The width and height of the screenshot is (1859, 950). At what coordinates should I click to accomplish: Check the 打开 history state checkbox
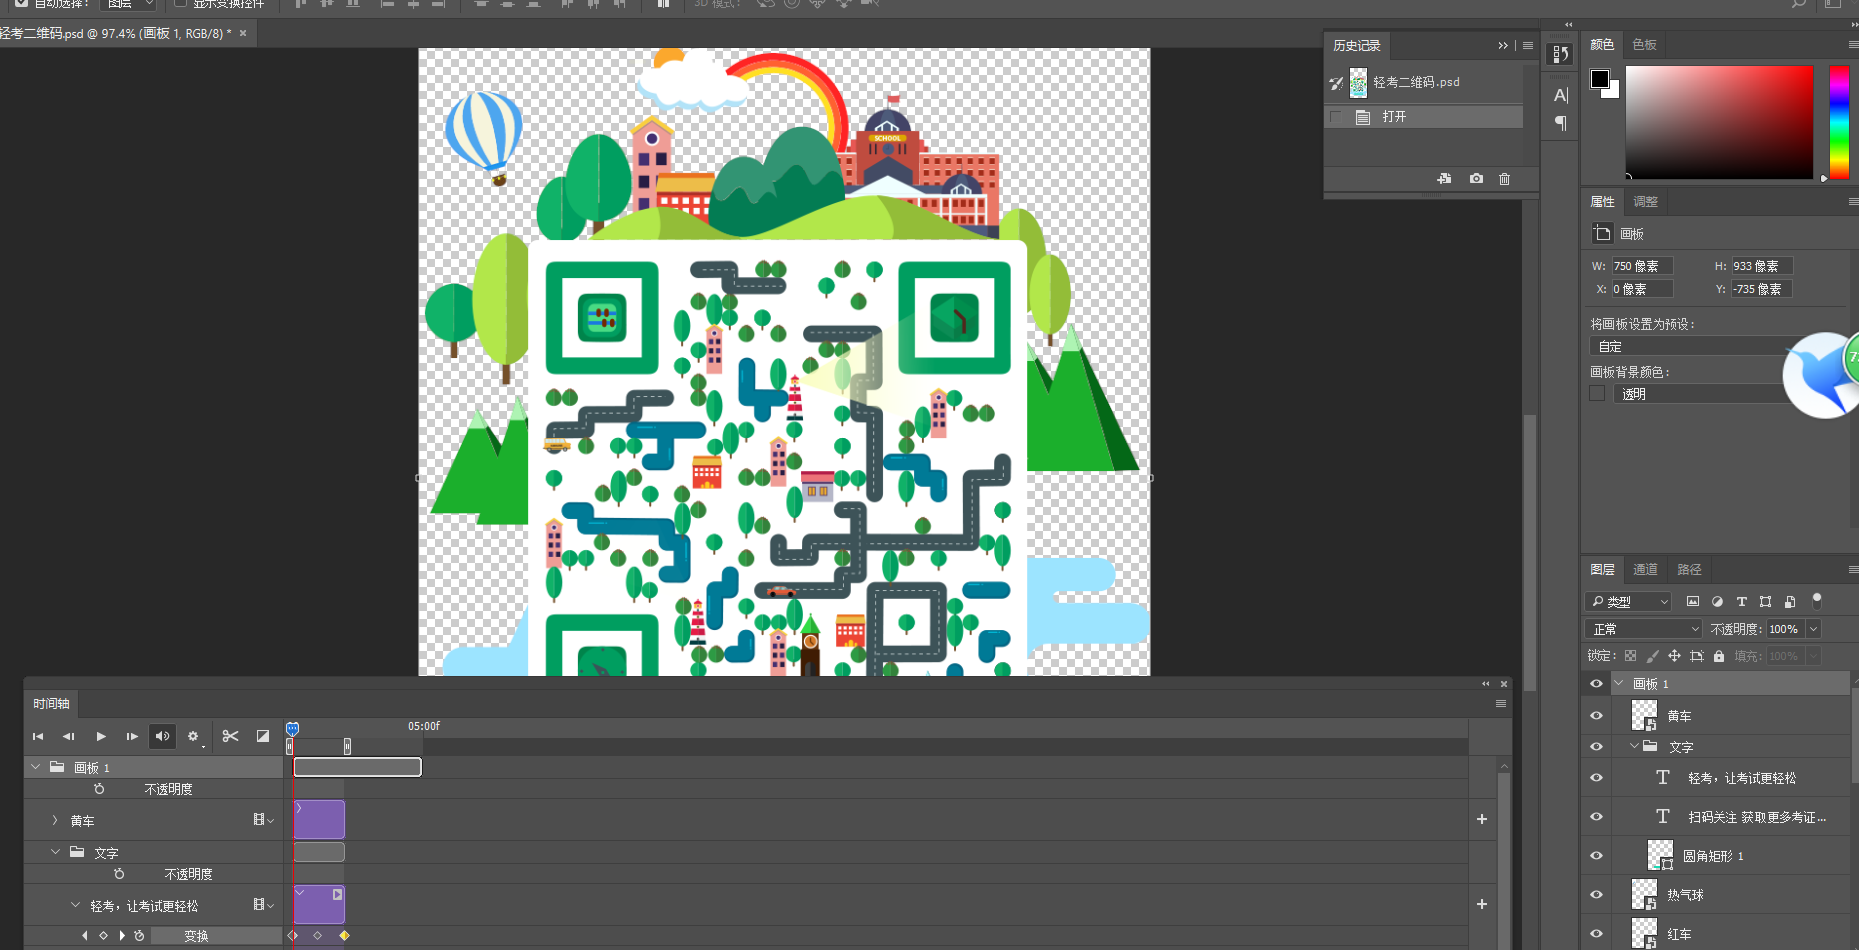(1336, 117)
